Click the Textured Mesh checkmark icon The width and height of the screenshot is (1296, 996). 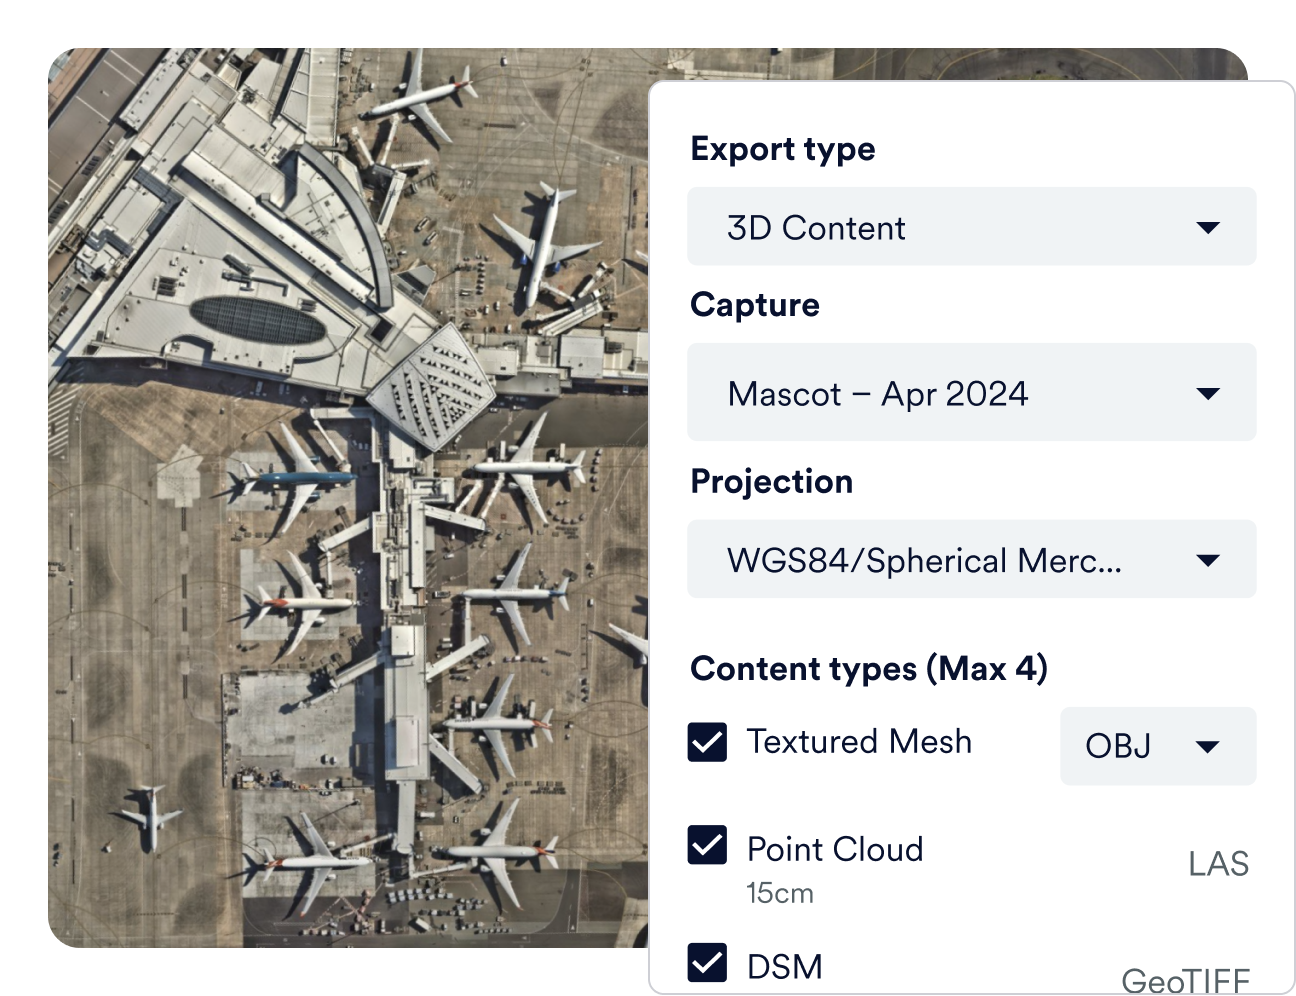pos(707,742)
